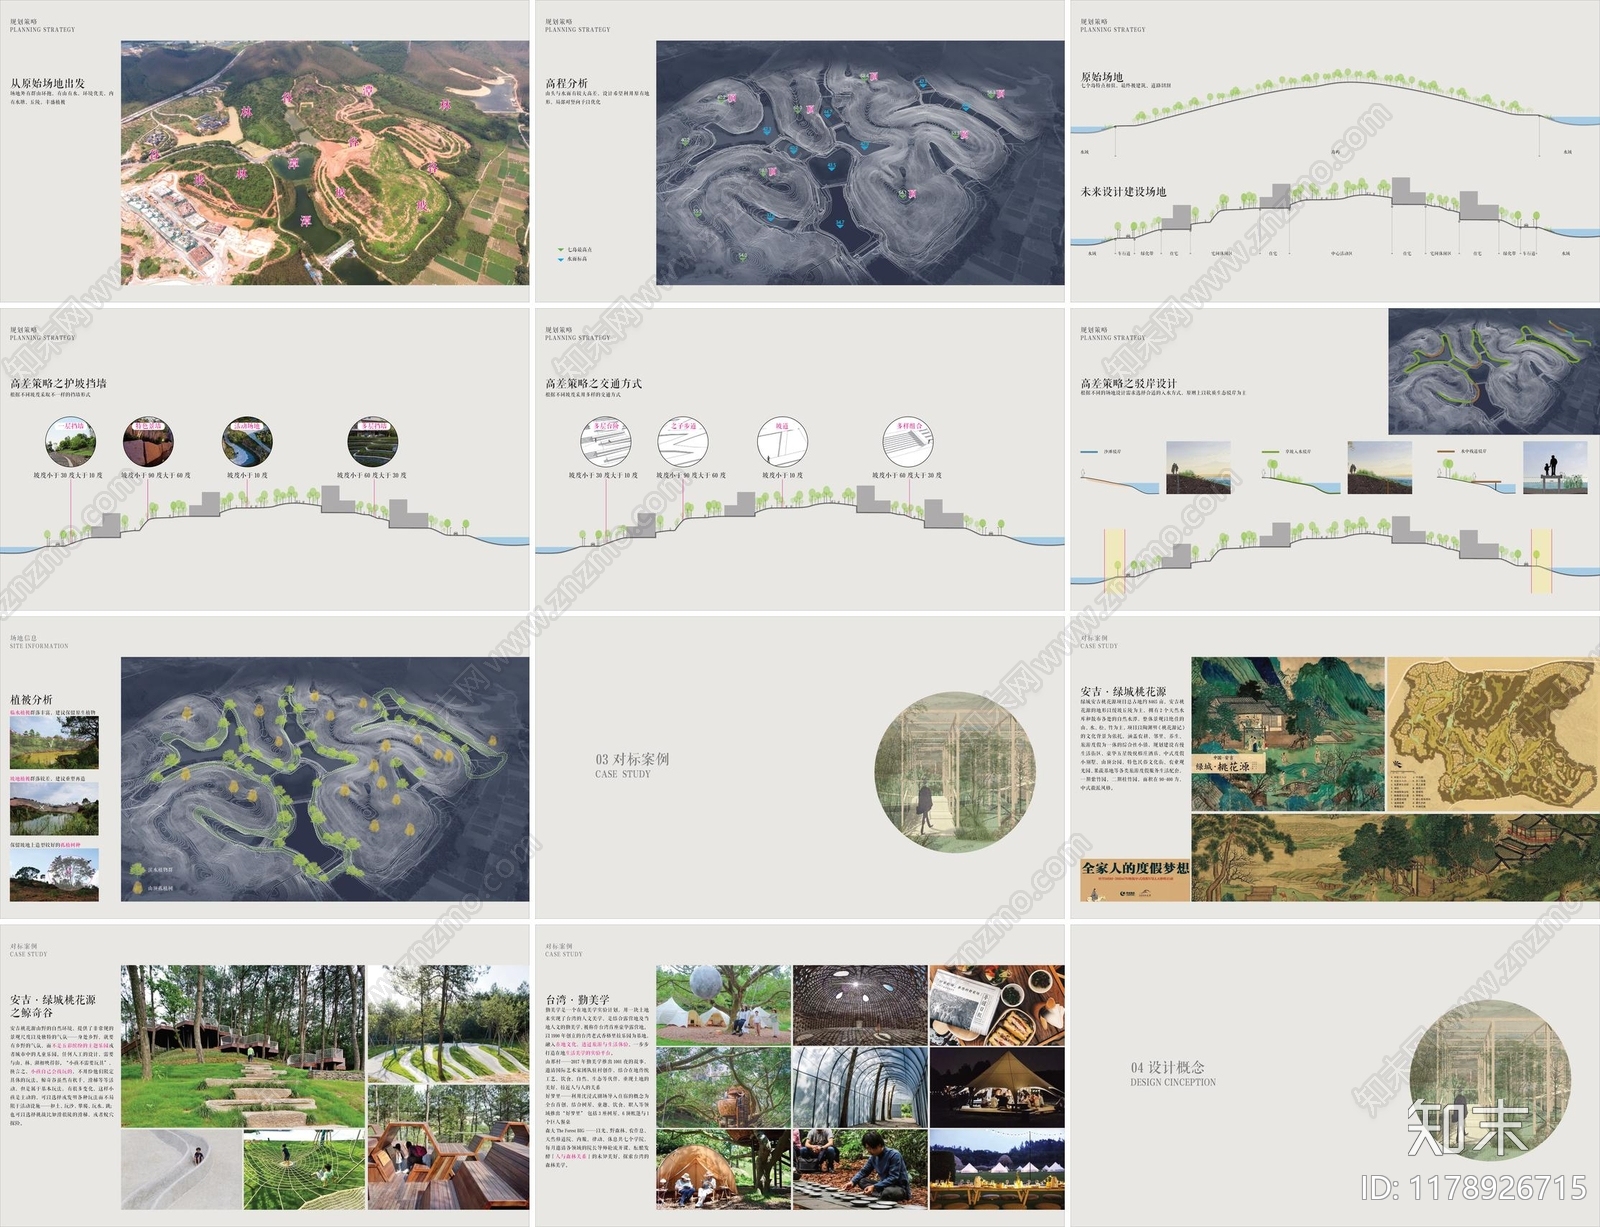Open the white tents with balloon photo

click(723, 1005)
